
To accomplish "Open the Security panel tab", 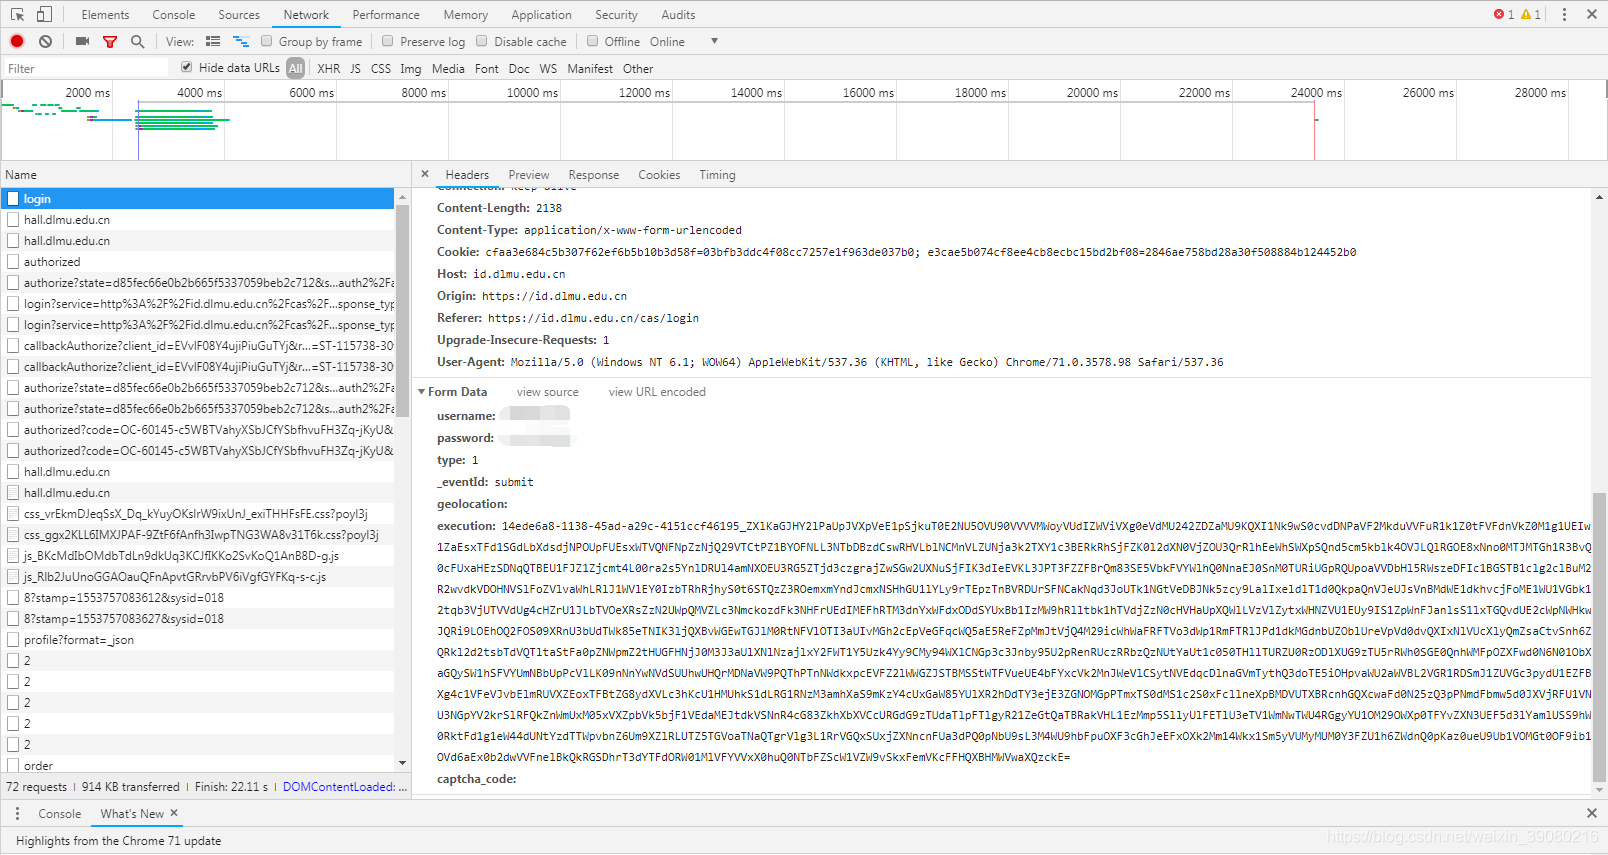I will coord(616,14).
